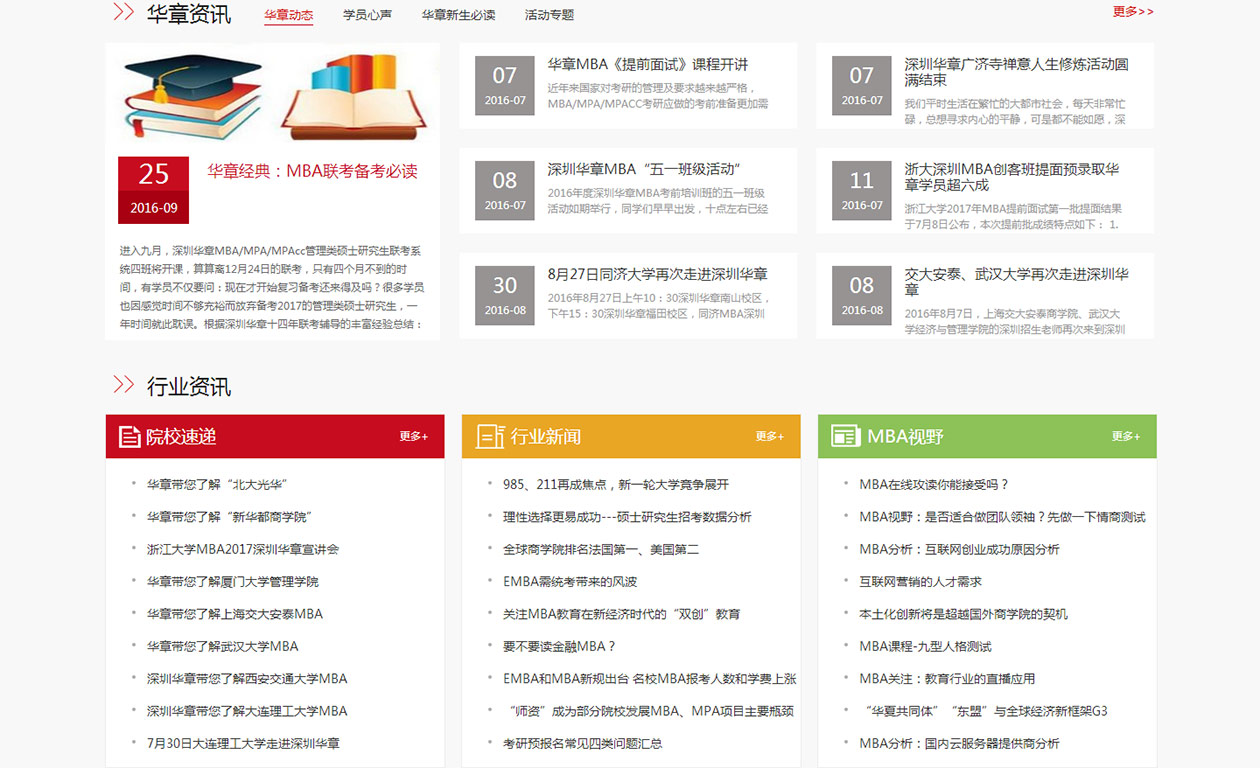This screenshot has height=768, width=1260.
Task: Open “华夏共同体”“东盟”与全球经济新框架G3
Action: (x=986, y=711)
